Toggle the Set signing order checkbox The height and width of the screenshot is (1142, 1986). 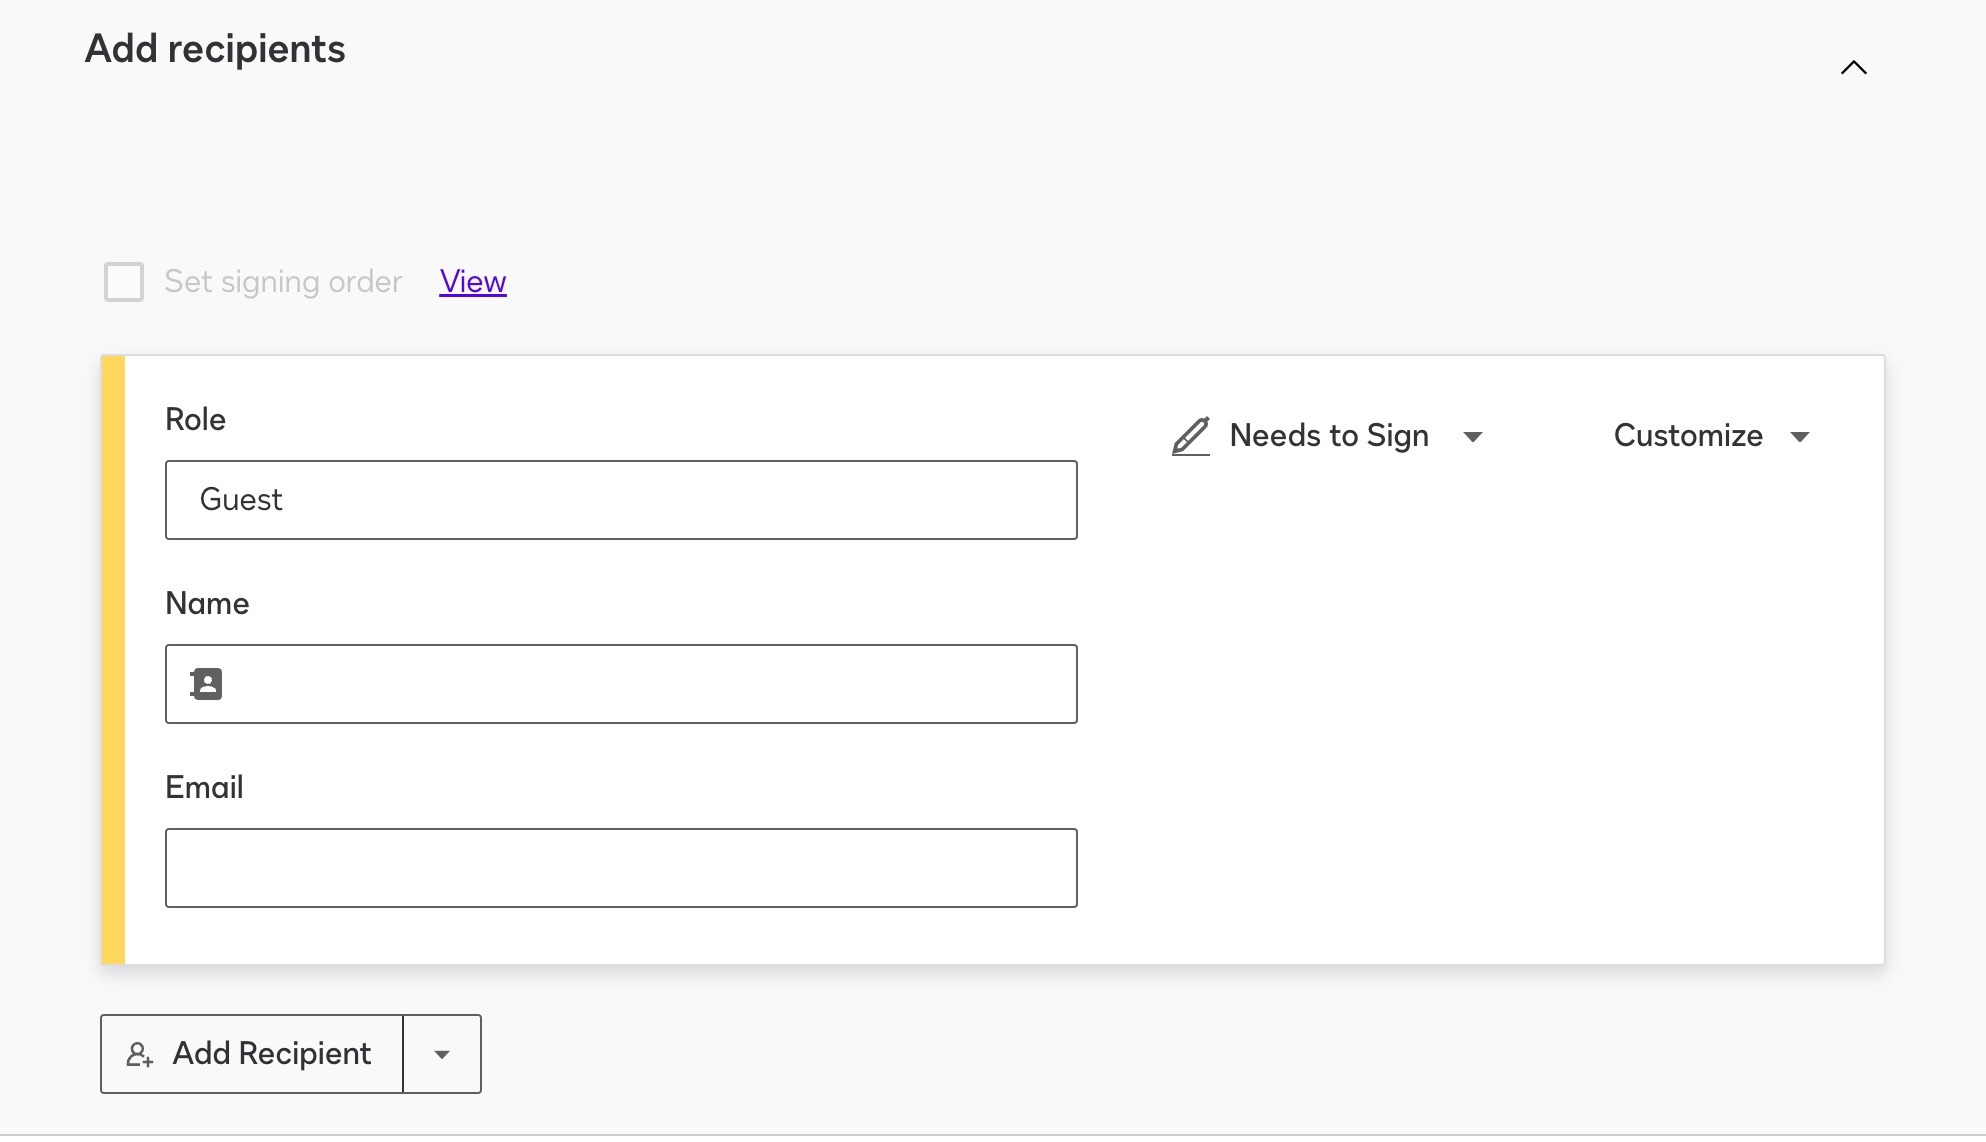click(124, 282)
